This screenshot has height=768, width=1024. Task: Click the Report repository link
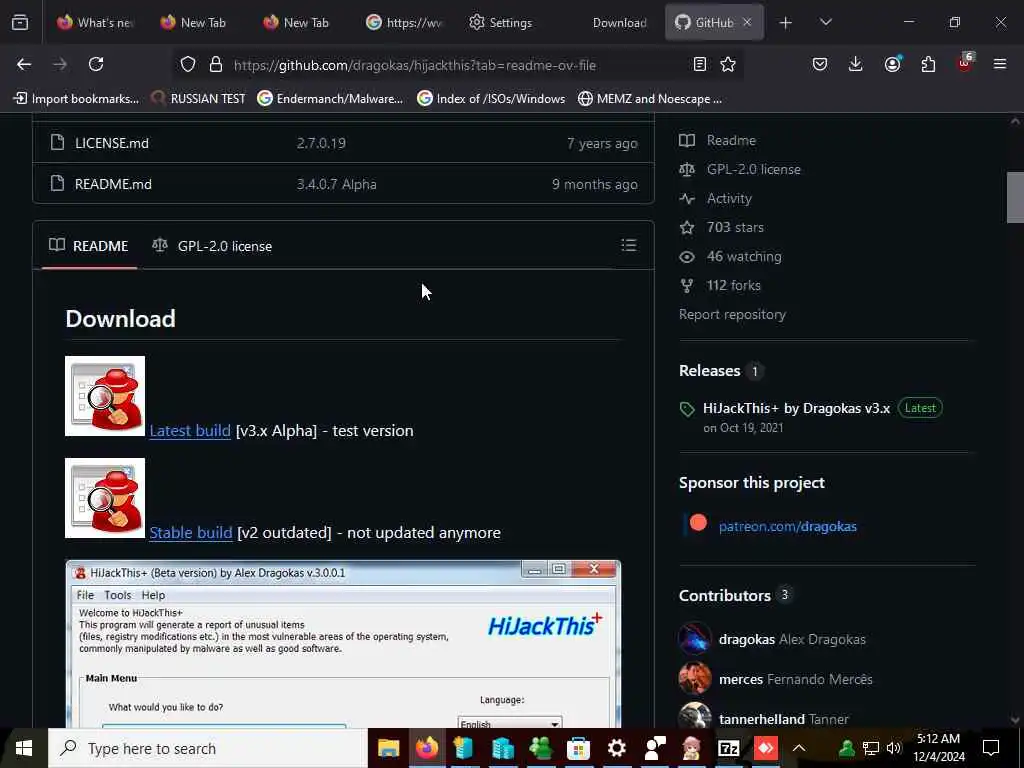click(732, 314)
